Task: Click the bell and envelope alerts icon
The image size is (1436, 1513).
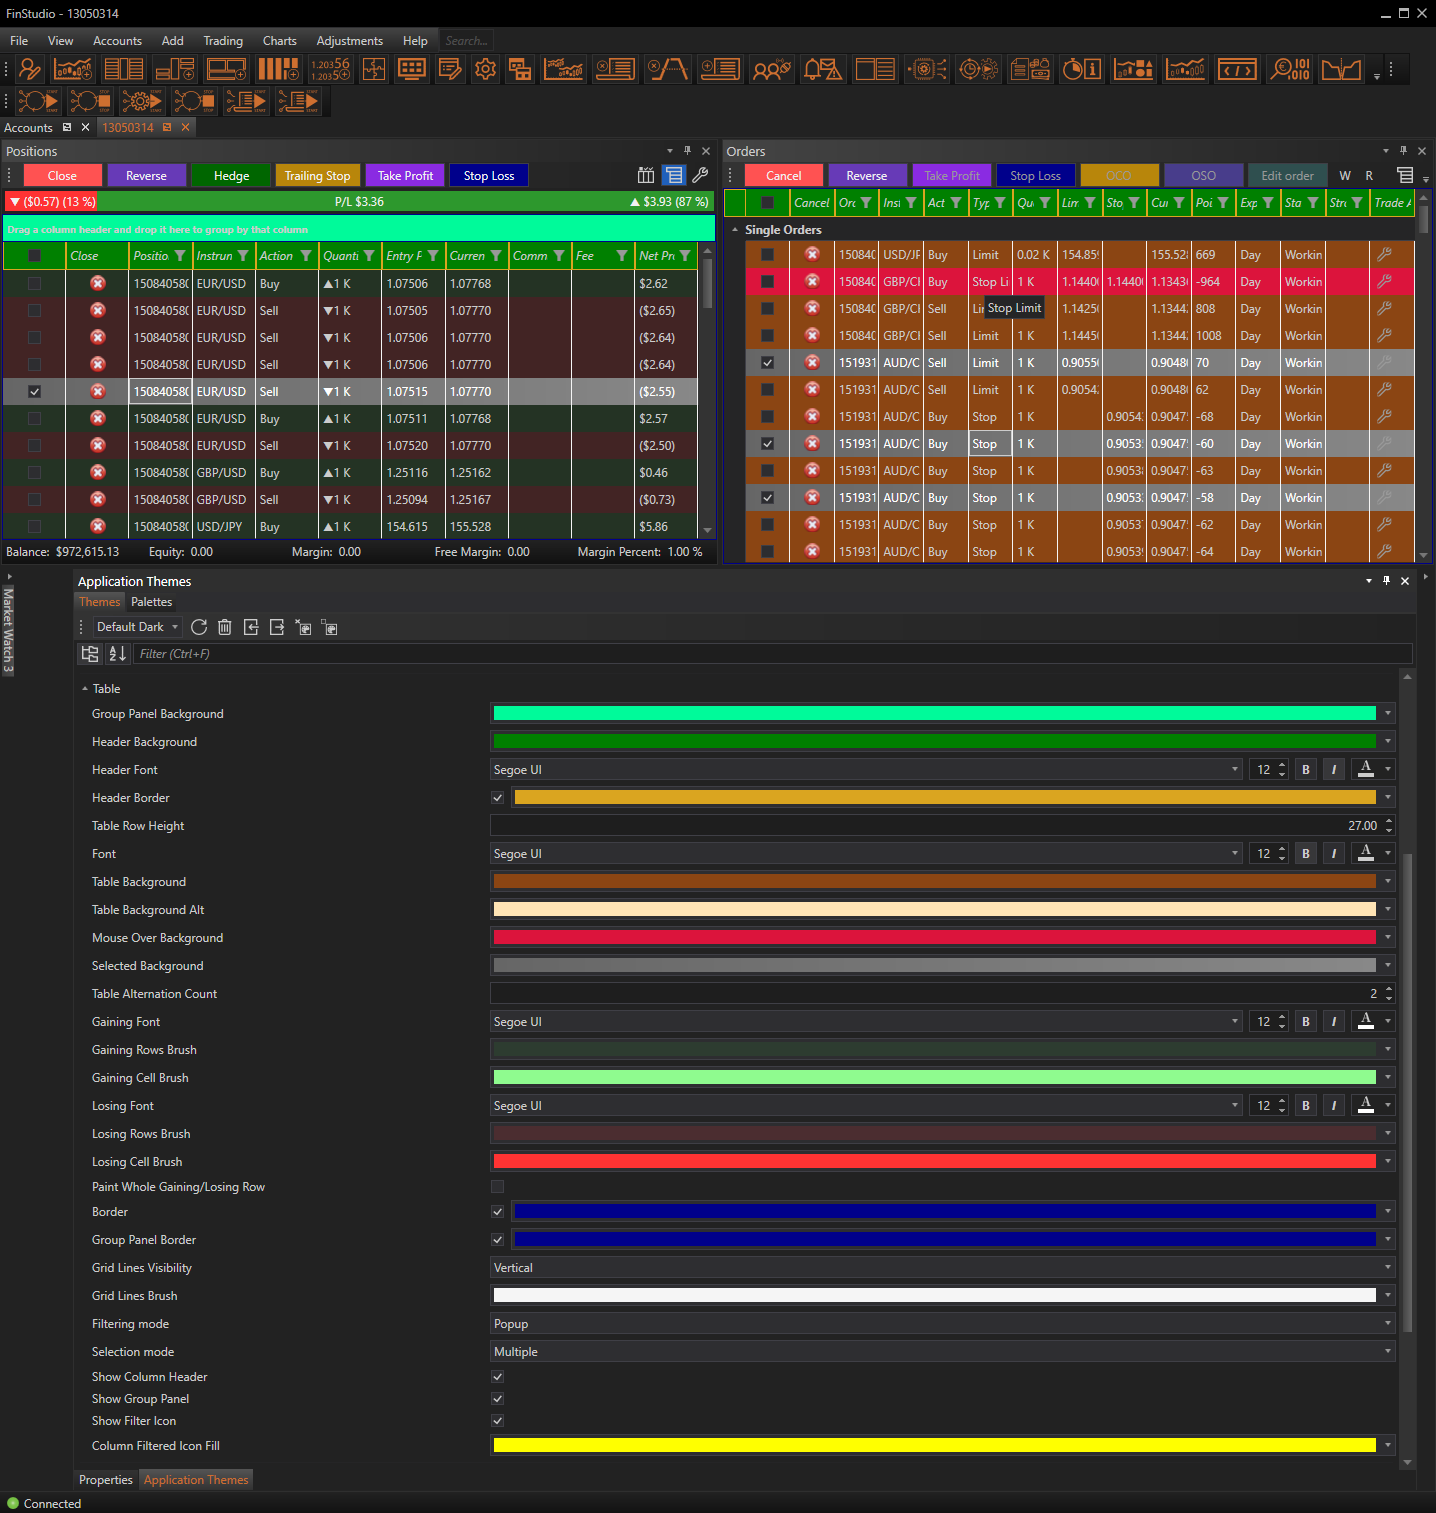Action: tap(823, 69)
